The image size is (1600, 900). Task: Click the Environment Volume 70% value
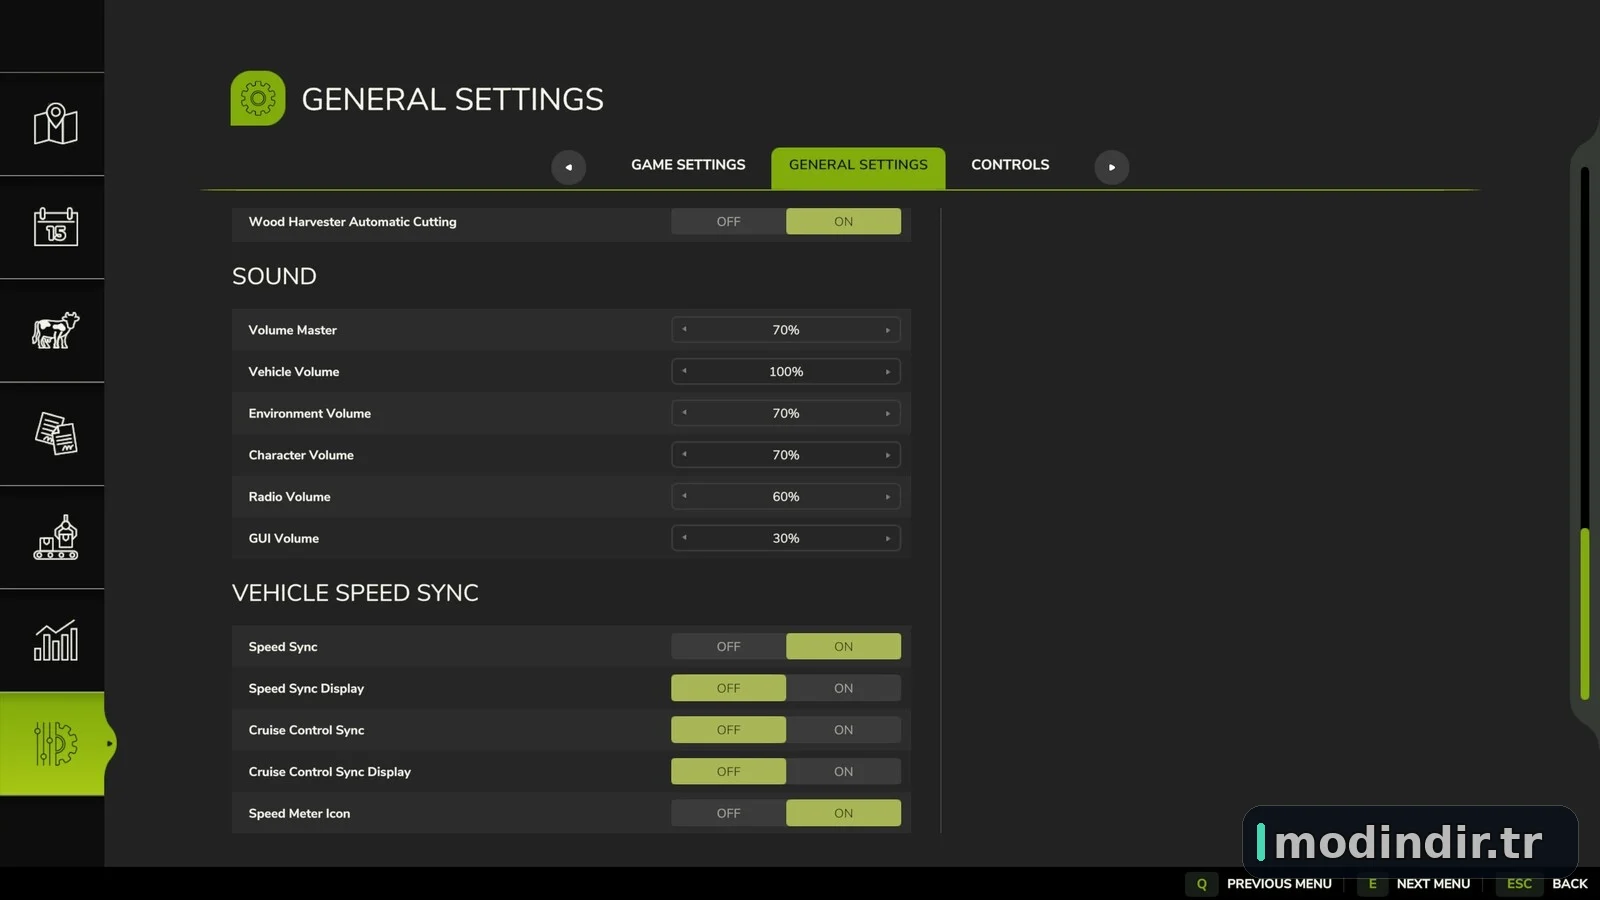pos(786,413)
